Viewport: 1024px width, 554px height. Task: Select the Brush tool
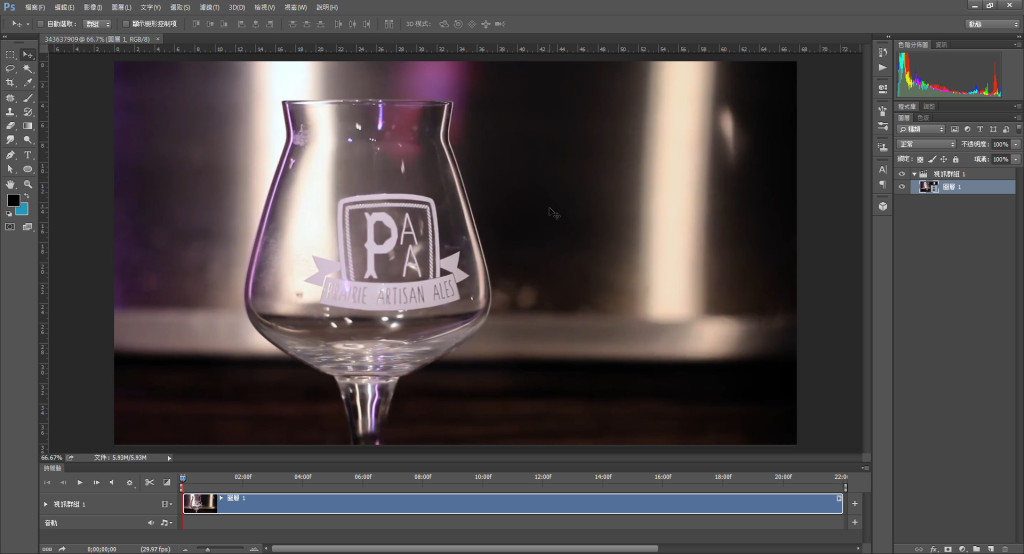27,98
